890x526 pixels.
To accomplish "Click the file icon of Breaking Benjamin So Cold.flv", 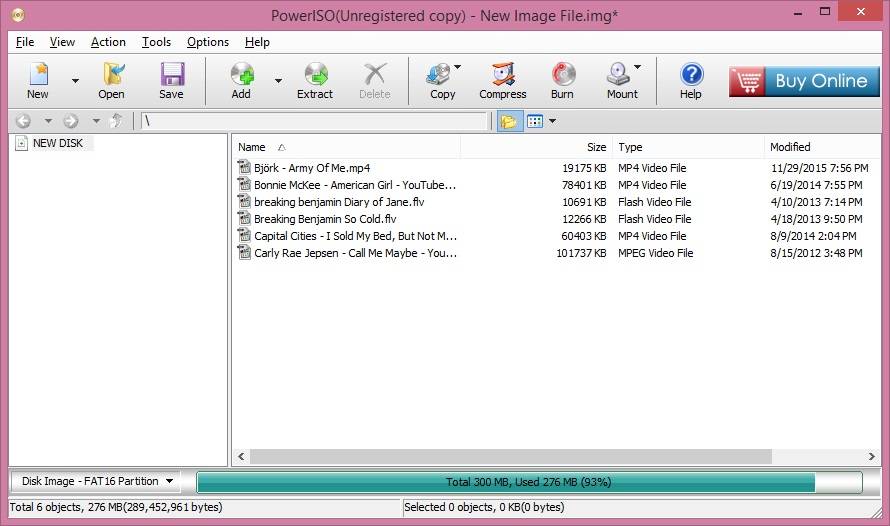I will click(244, 218).
